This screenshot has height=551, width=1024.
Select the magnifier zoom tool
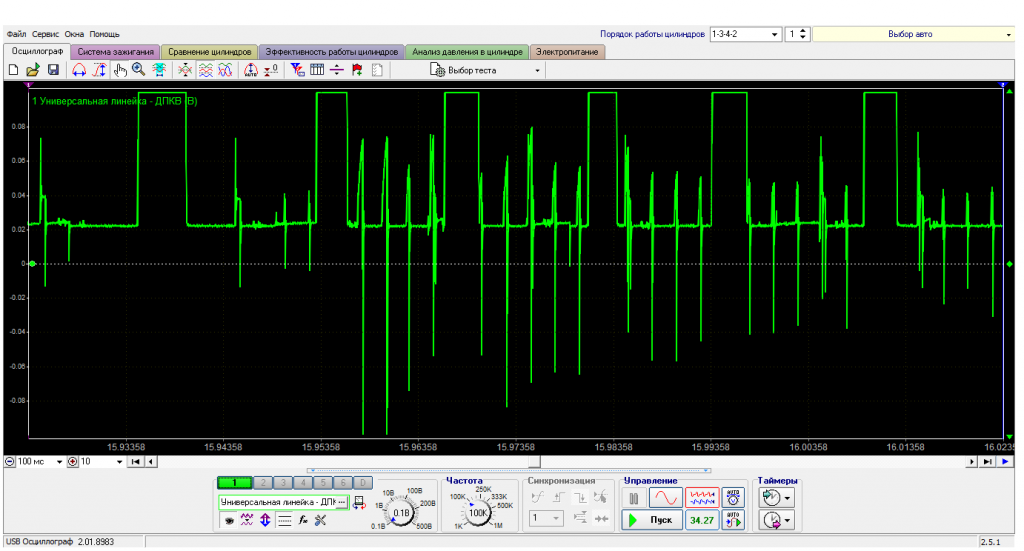click(138, 70)
